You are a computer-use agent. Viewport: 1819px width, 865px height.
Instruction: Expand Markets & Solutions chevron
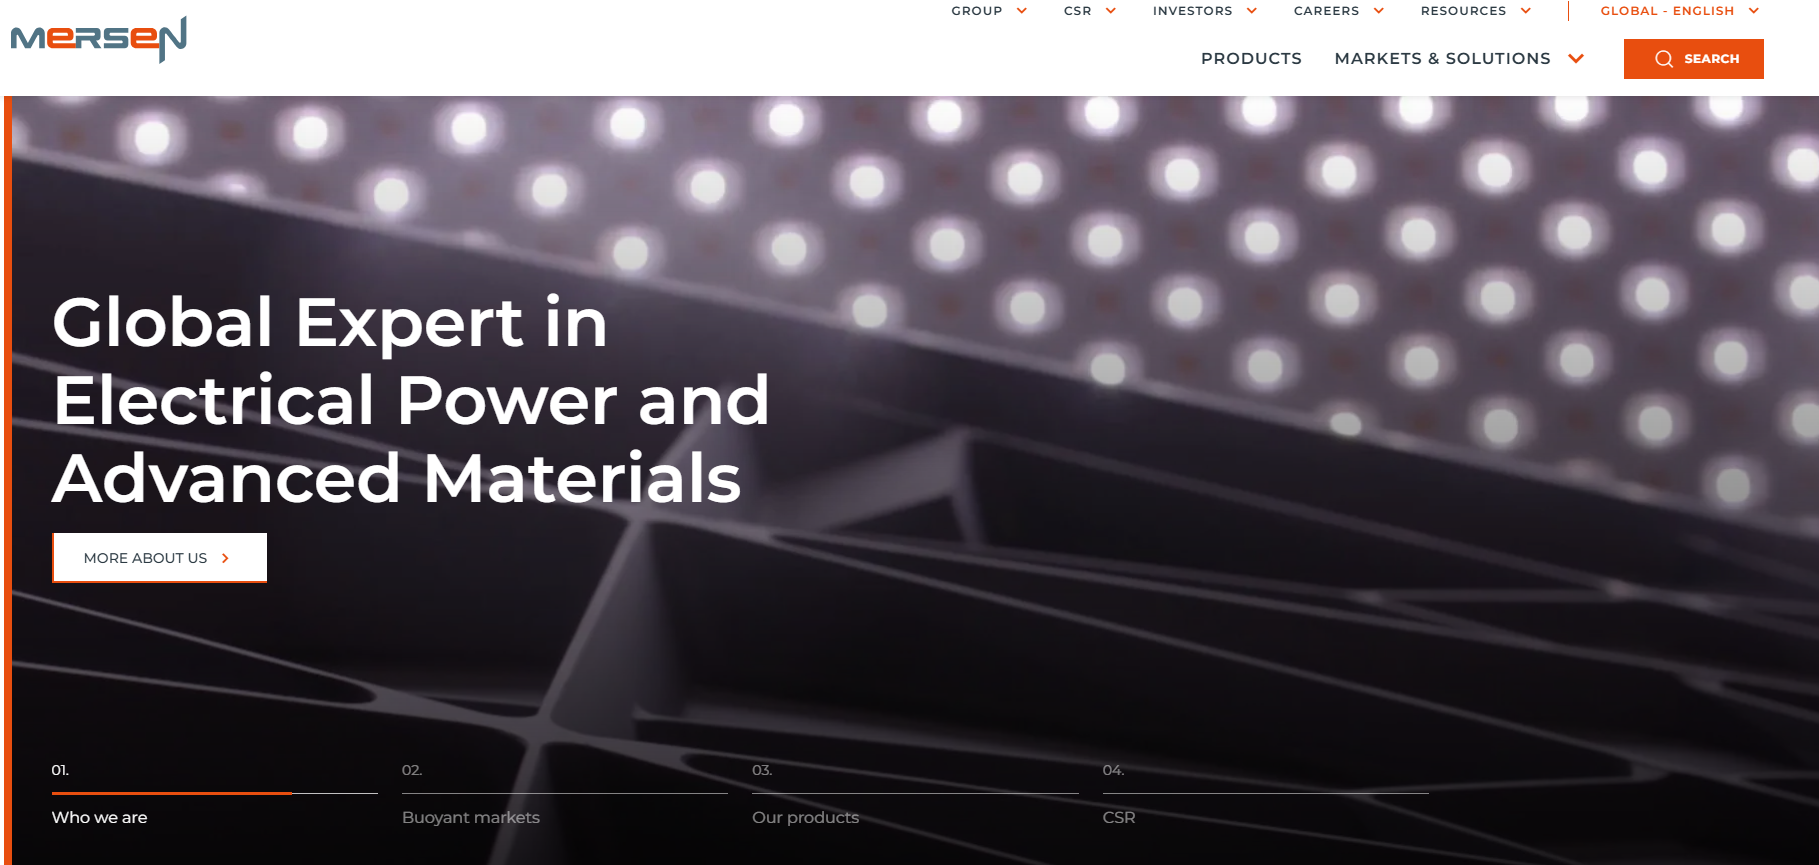[1577, 59]
